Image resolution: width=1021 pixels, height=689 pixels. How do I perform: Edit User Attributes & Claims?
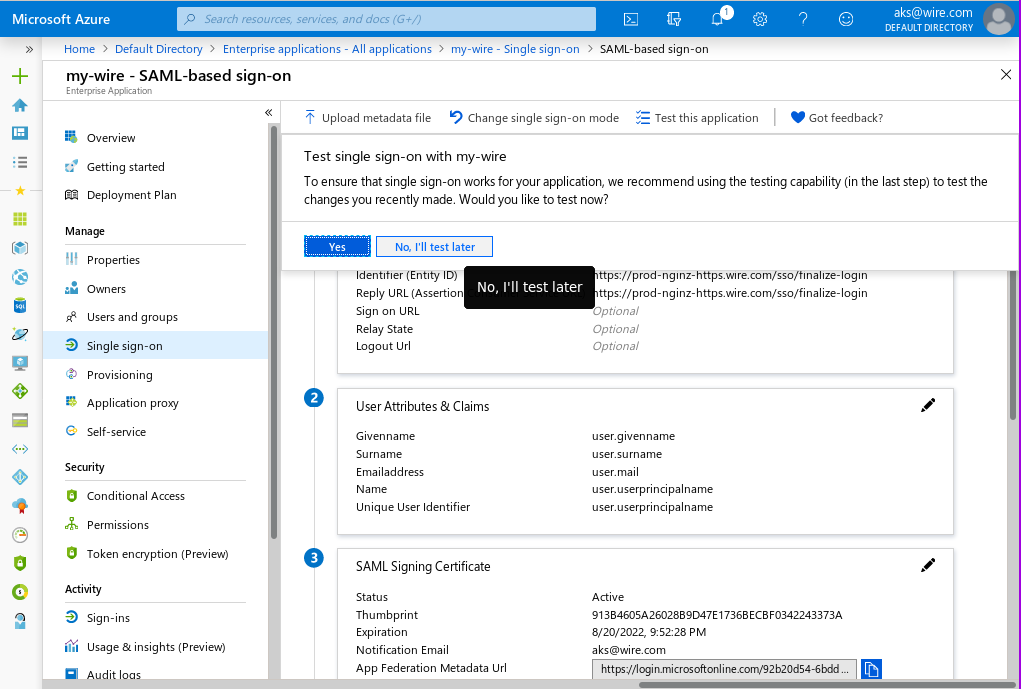pos(928,405)
